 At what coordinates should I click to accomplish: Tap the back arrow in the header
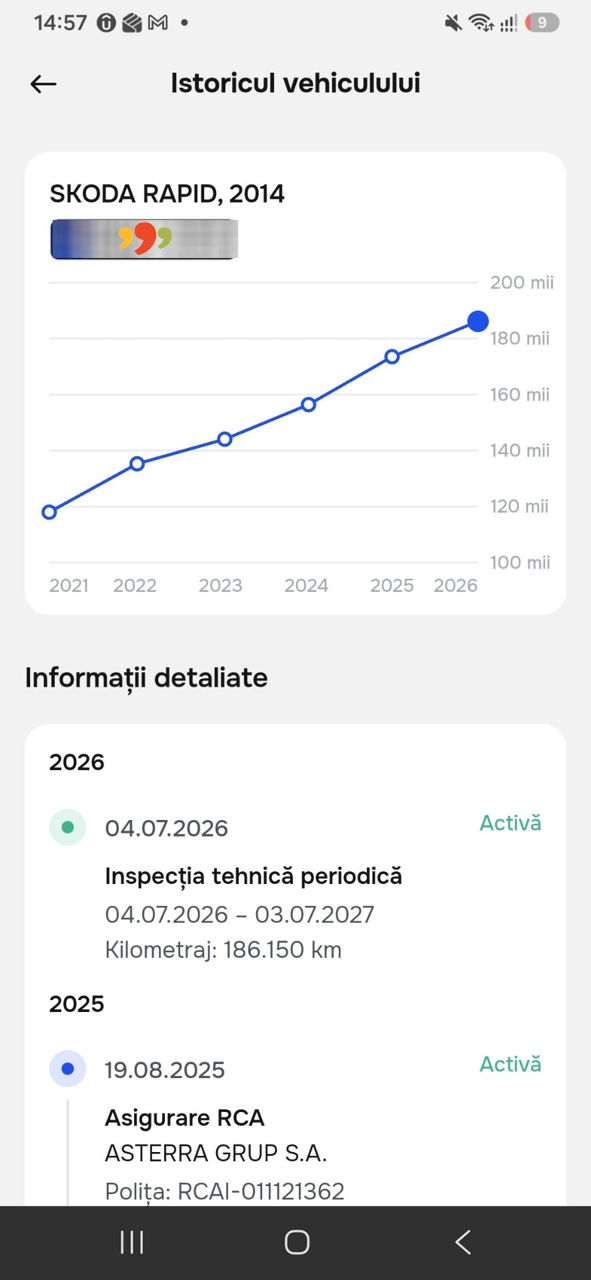[43, 84]
